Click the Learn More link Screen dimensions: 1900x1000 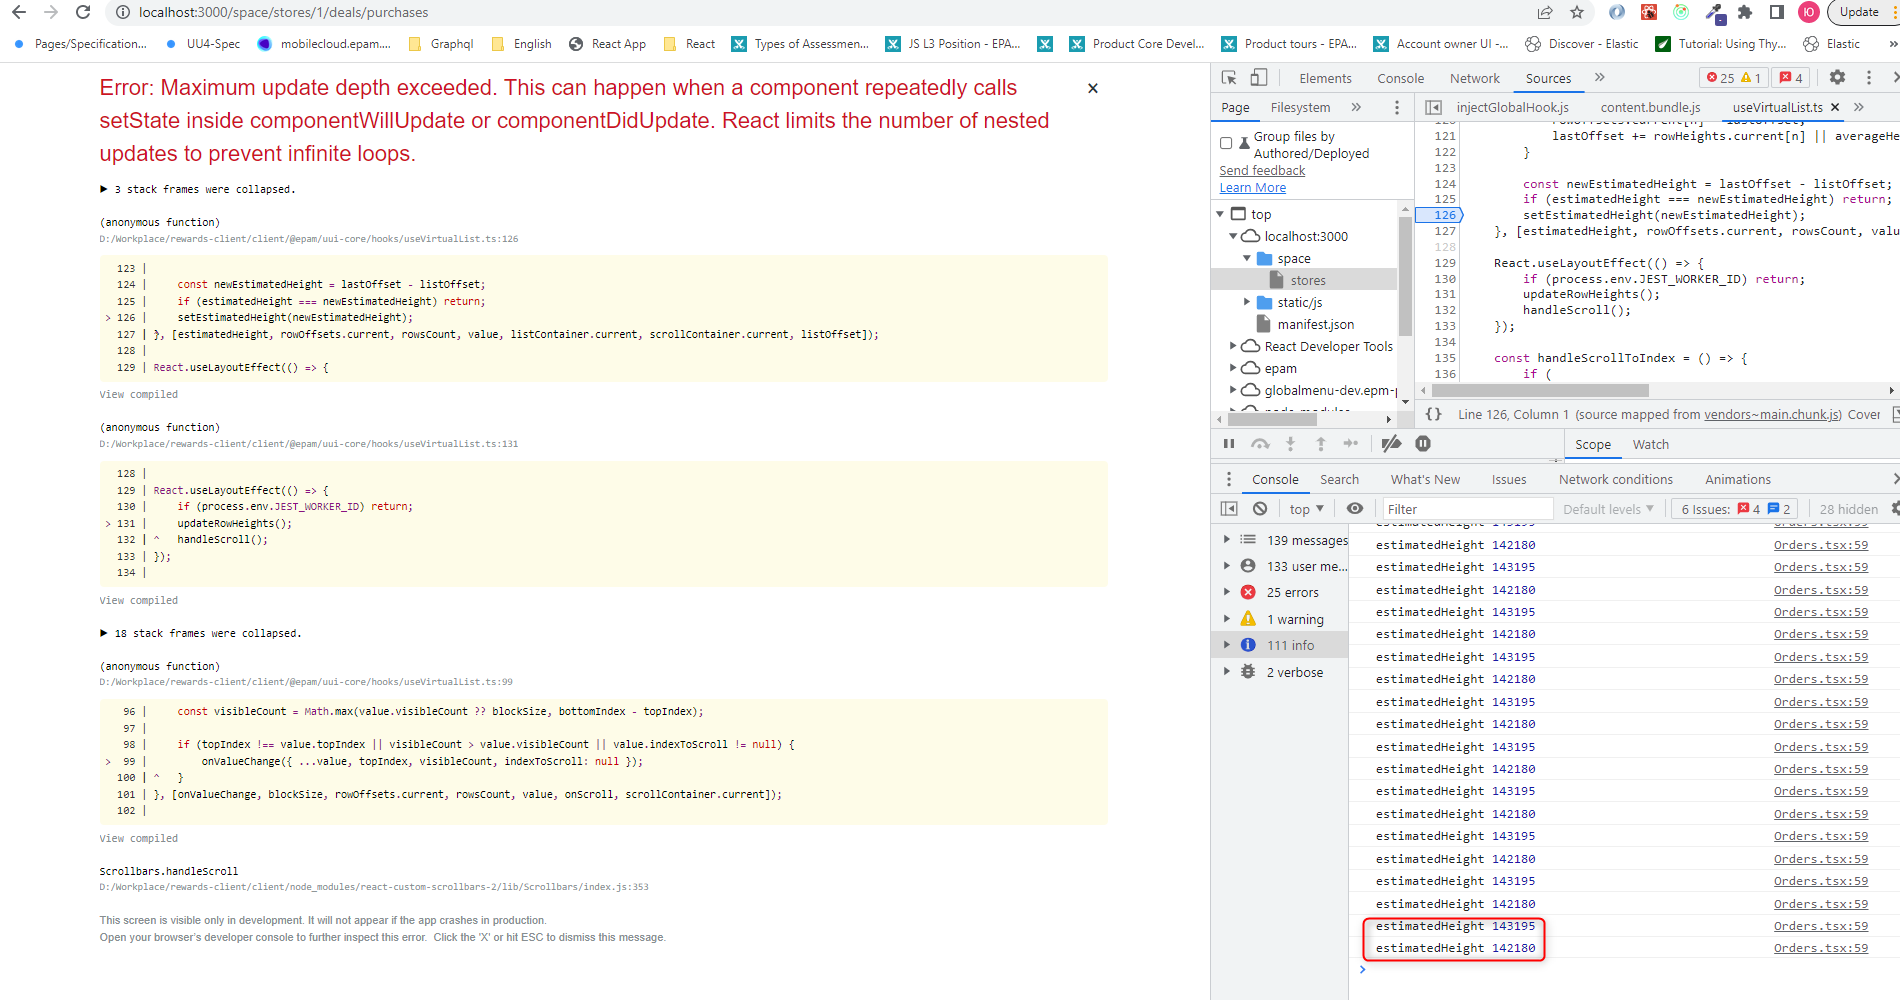point(1252,187)
